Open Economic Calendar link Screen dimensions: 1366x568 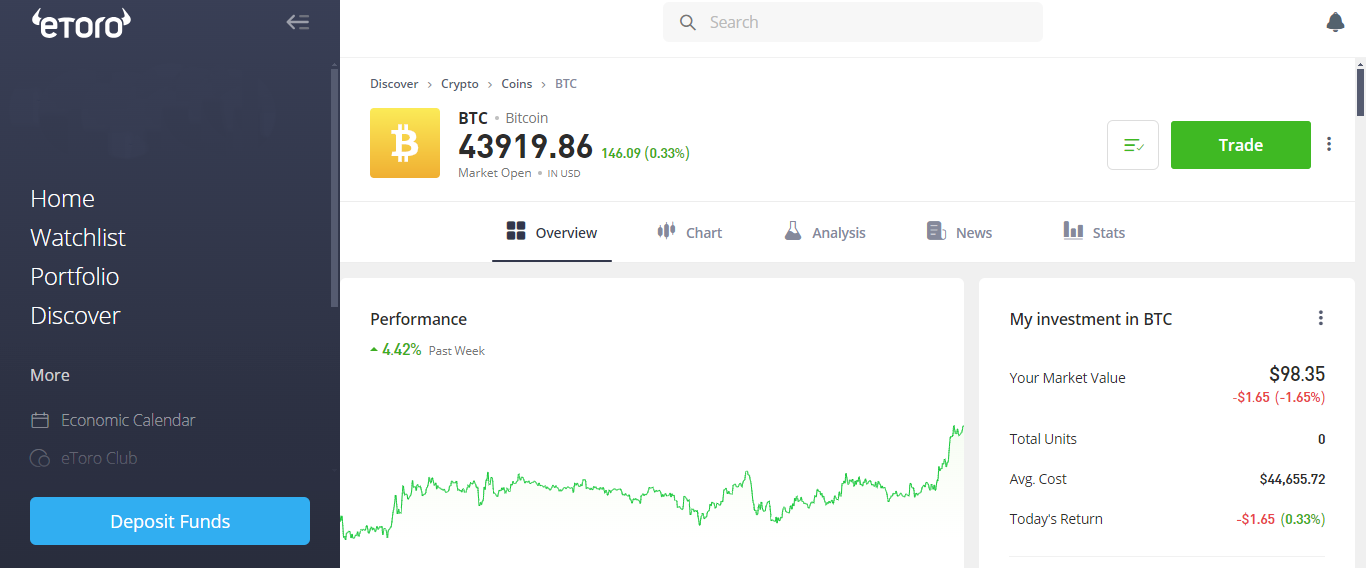pyautogui.click(x=128, y=420)
